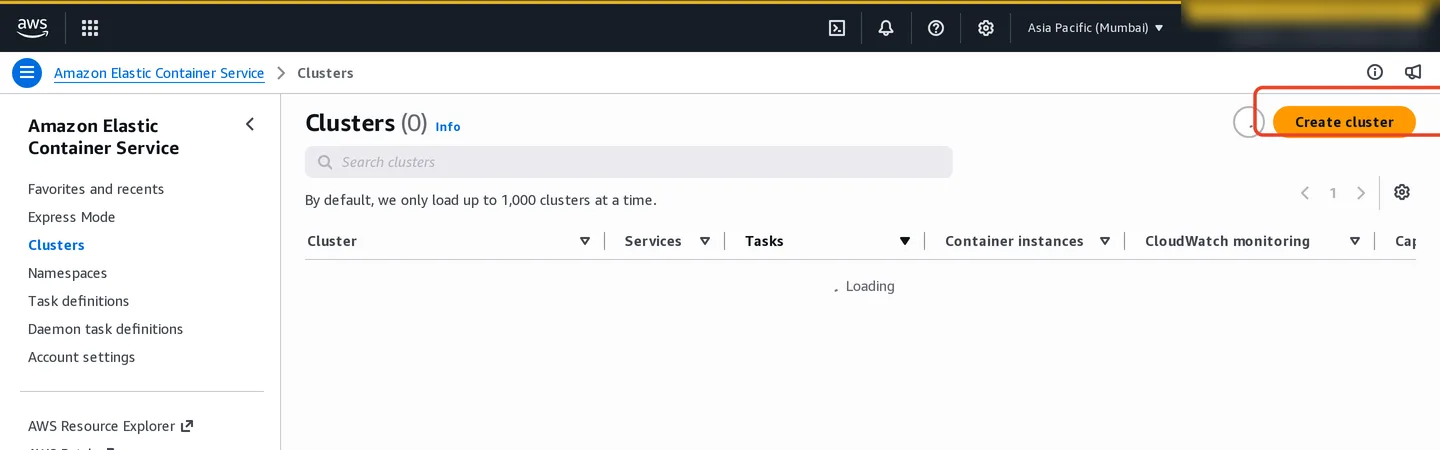Open the info panel circle icon
The width and height of the screenshot is (1440, 450).
pos(1375,72)
